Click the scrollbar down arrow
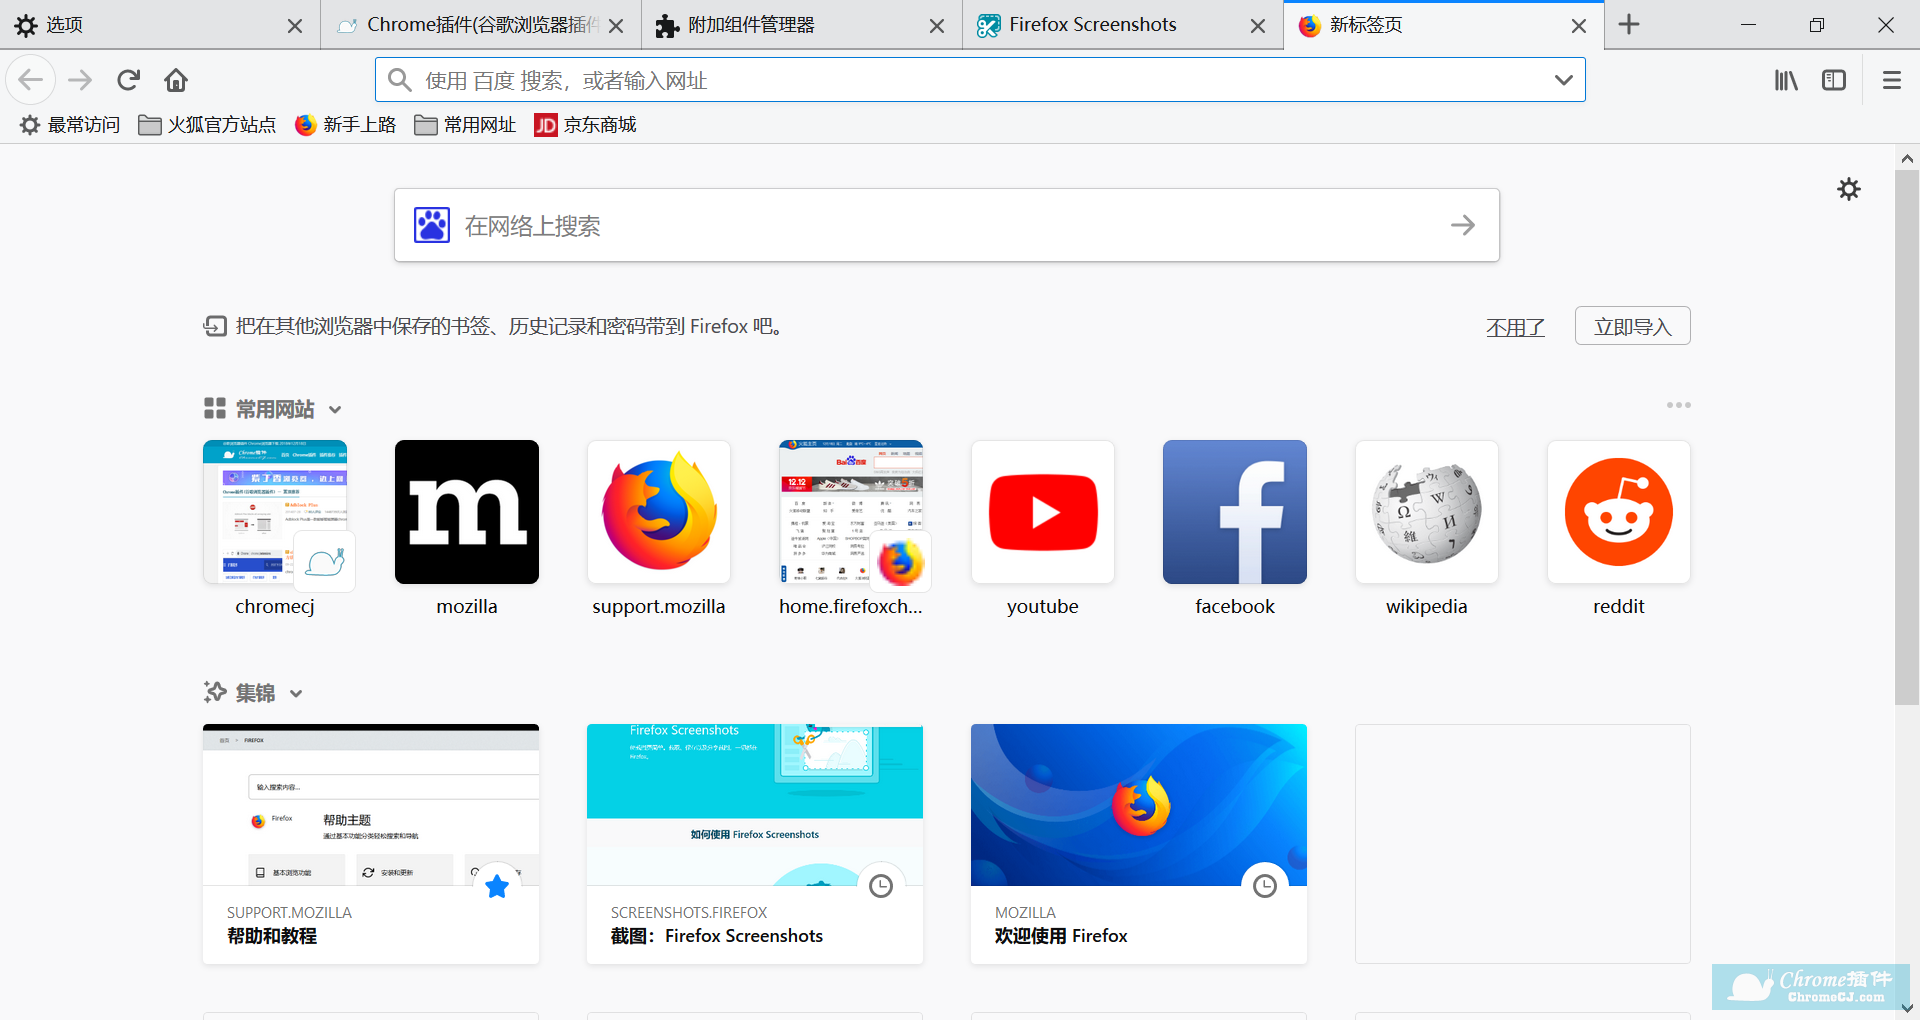The height and width of the screenshot is (1020, 1920). 1907,1008
